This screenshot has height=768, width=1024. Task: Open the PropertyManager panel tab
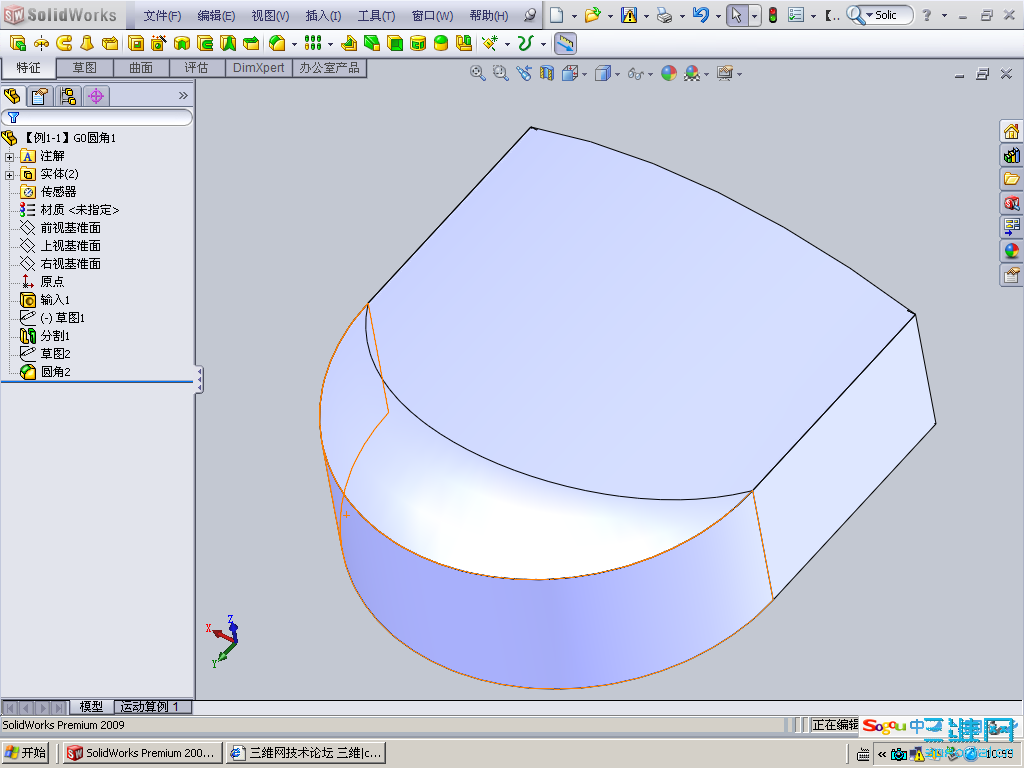[40, 97]
